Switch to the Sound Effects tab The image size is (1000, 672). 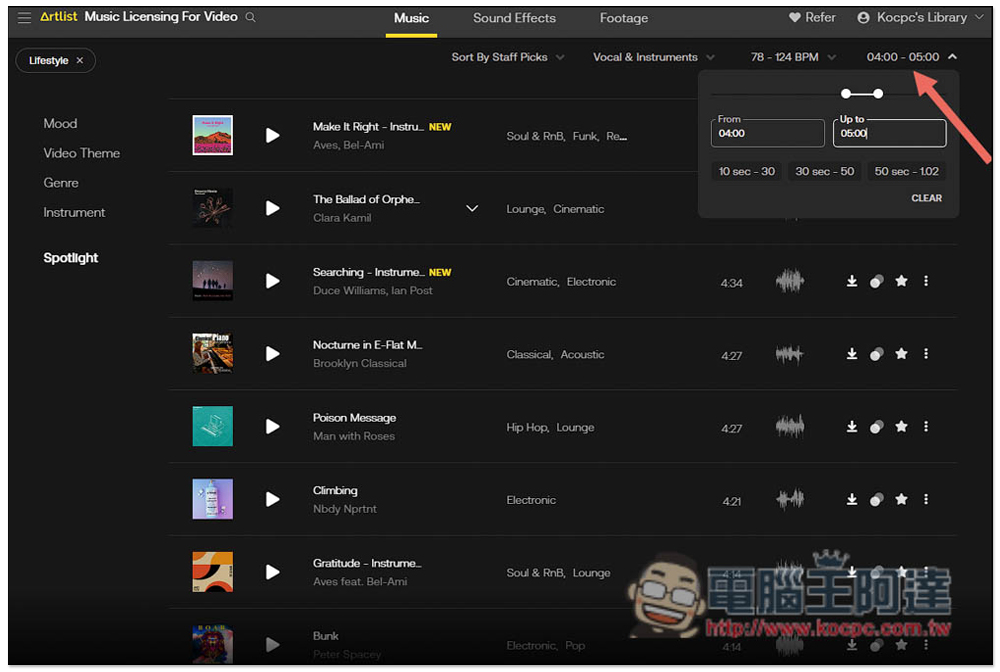514,18
